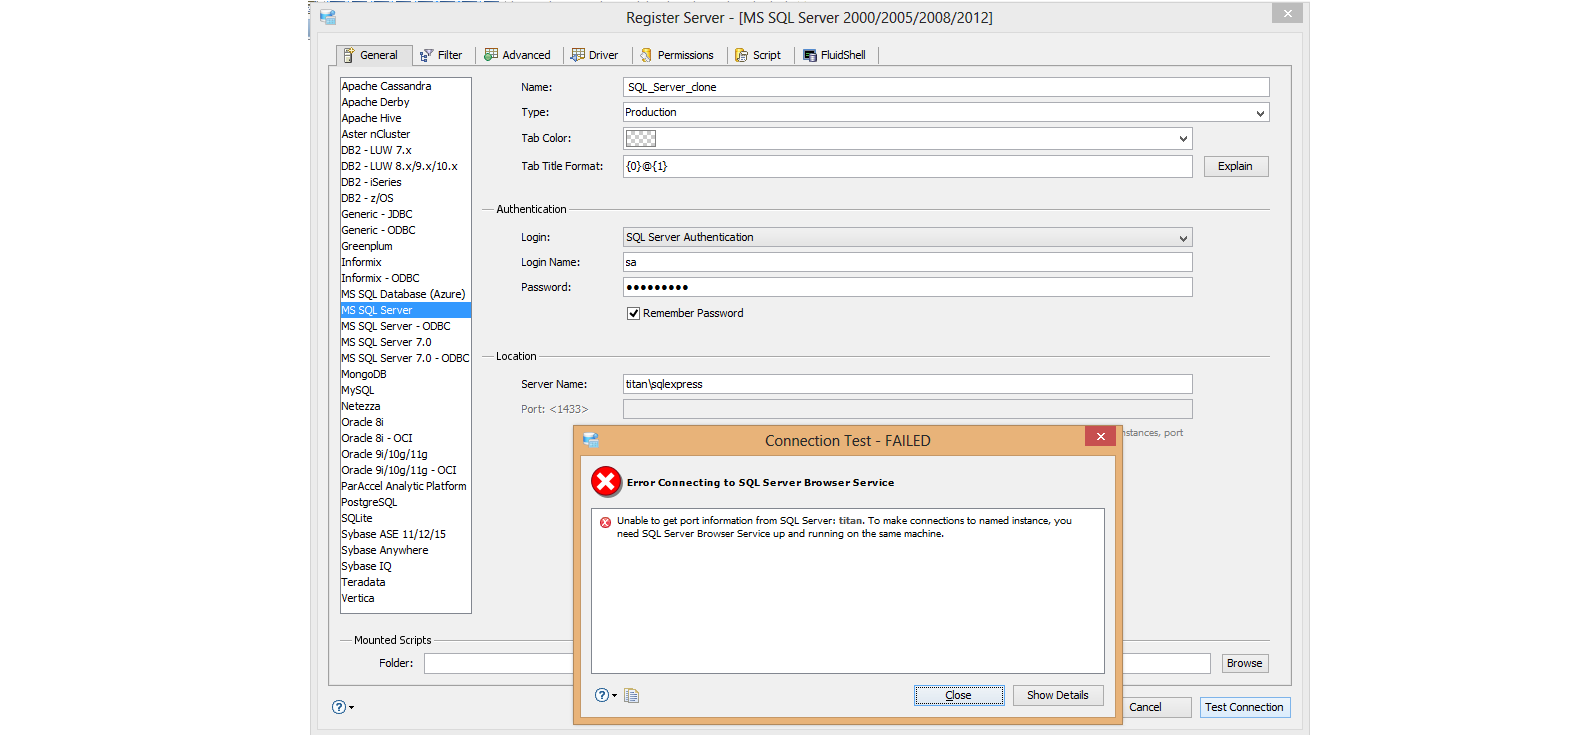This screenshot has width=1594, height=735.
Task: Select 'Informix - ODBC' entry
Action: (x=405, y=278)
